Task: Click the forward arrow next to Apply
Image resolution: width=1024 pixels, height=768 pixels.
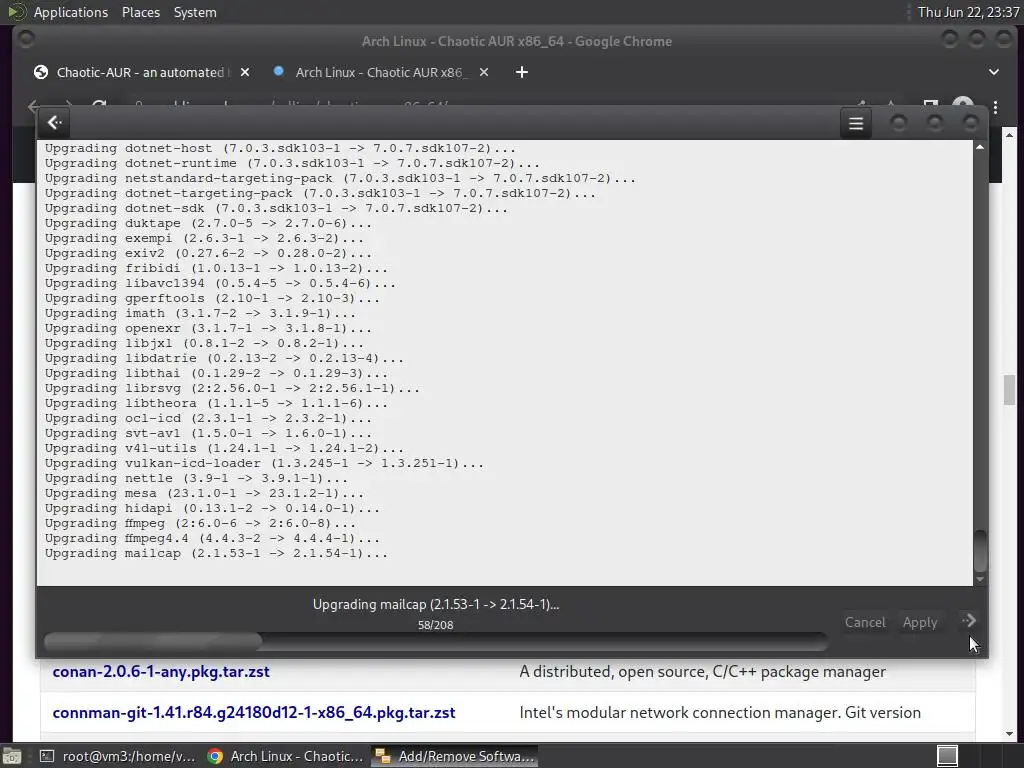Action: [x=969, y=621]
